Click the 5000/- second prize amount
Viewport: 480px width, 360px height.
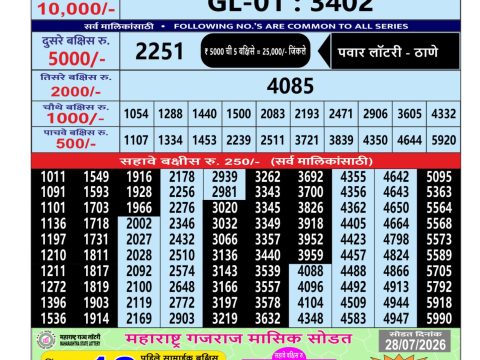pyautogui.click(x=77, y=59)
